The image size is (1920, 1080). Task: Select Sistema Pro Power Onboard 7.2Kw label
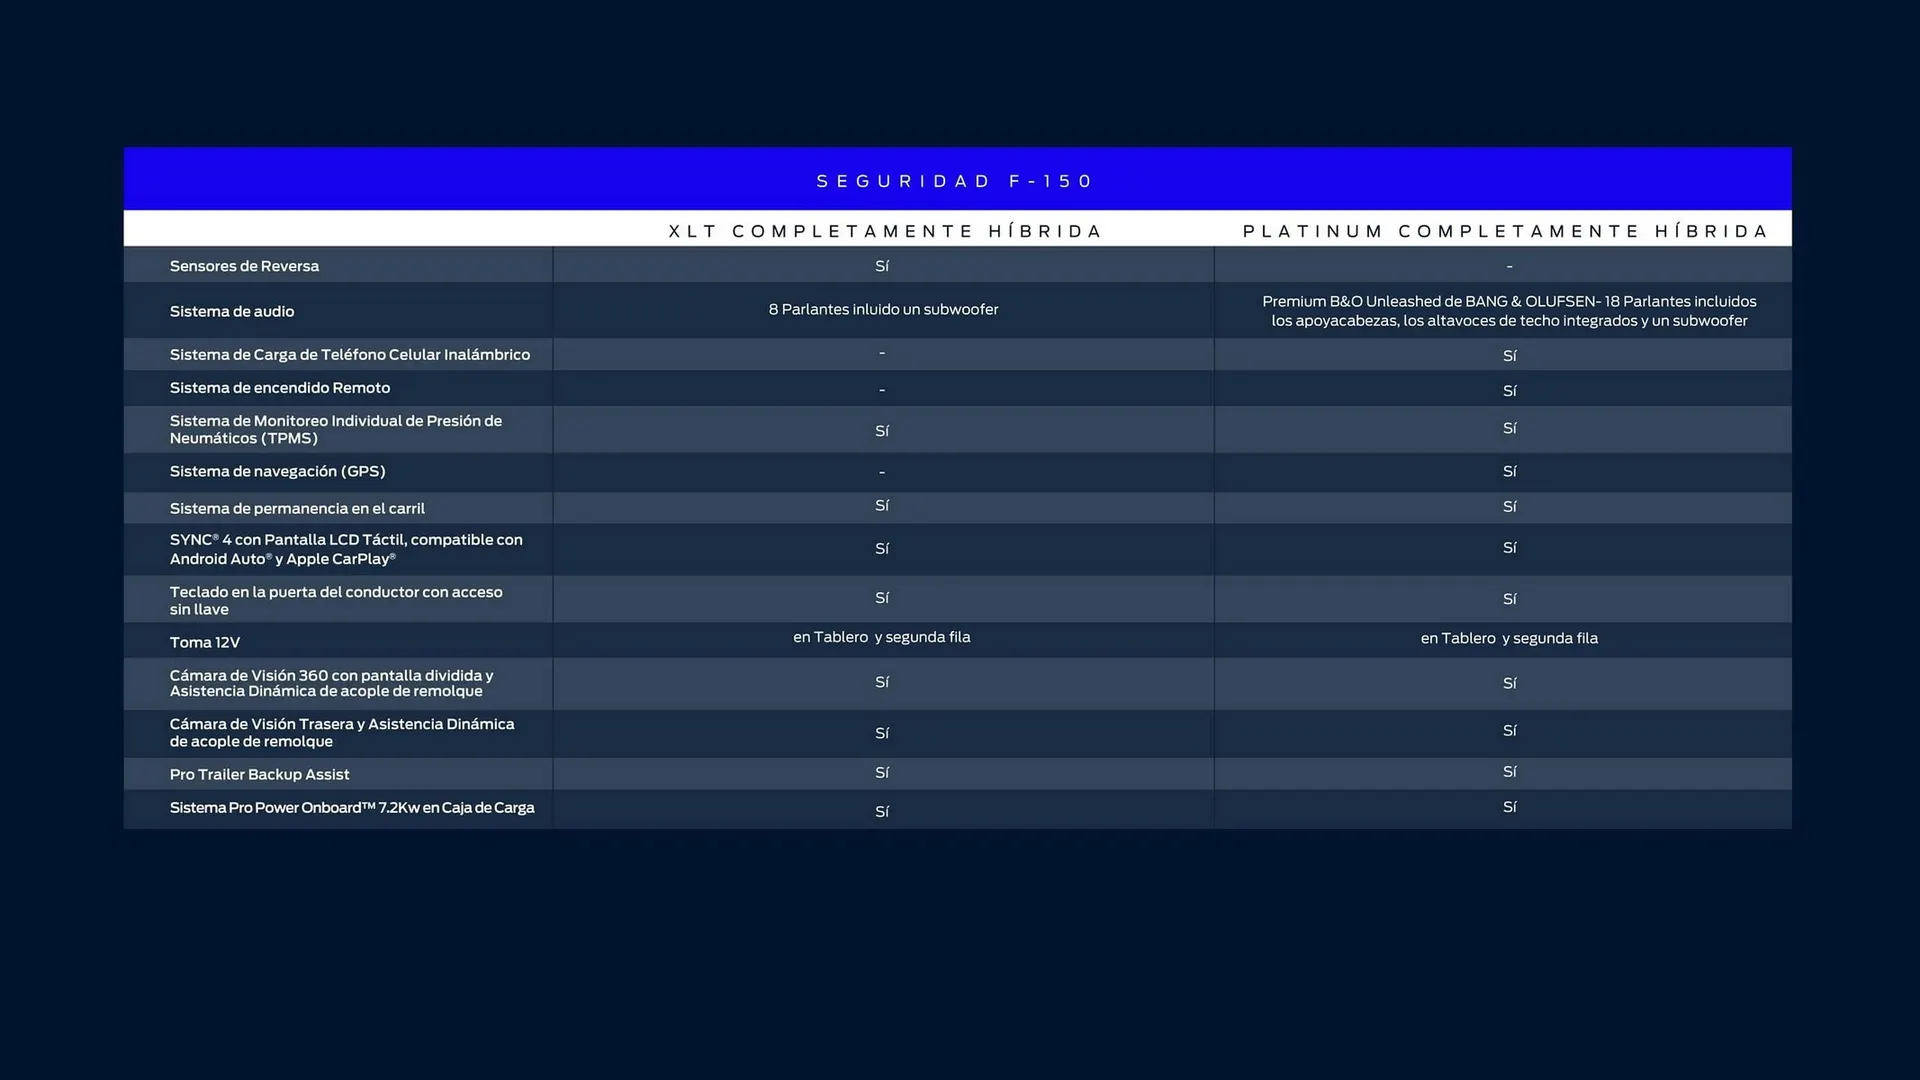(351, 808)
